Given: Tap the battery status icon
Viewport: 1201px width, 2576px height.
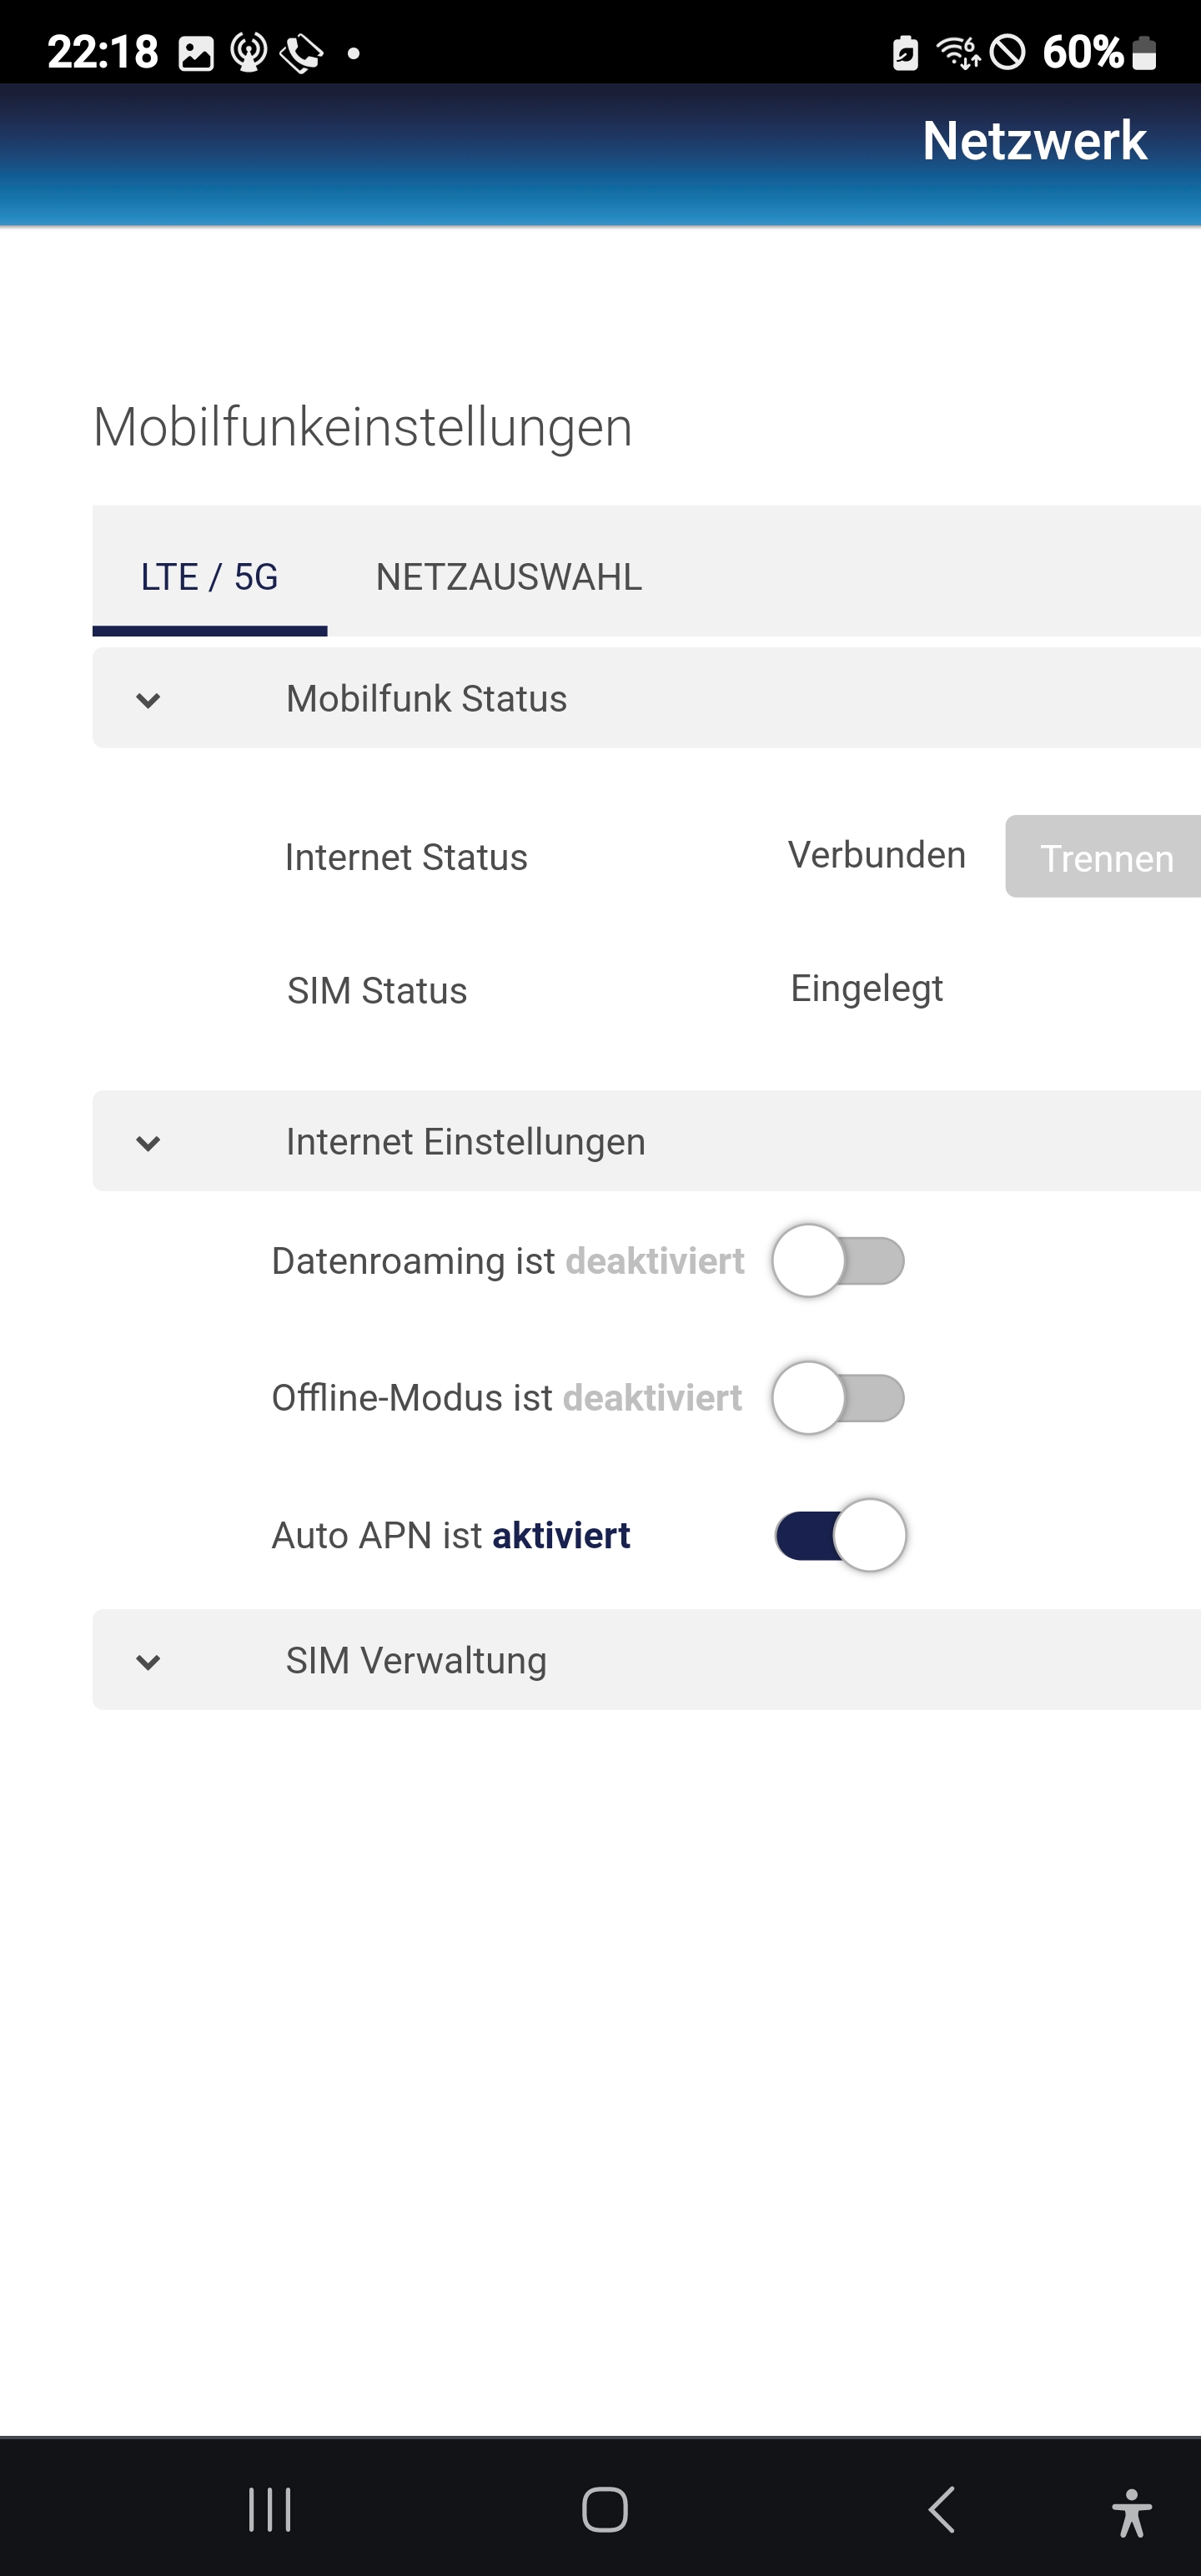Looking at the screenshot, I should pos(1145,52).
